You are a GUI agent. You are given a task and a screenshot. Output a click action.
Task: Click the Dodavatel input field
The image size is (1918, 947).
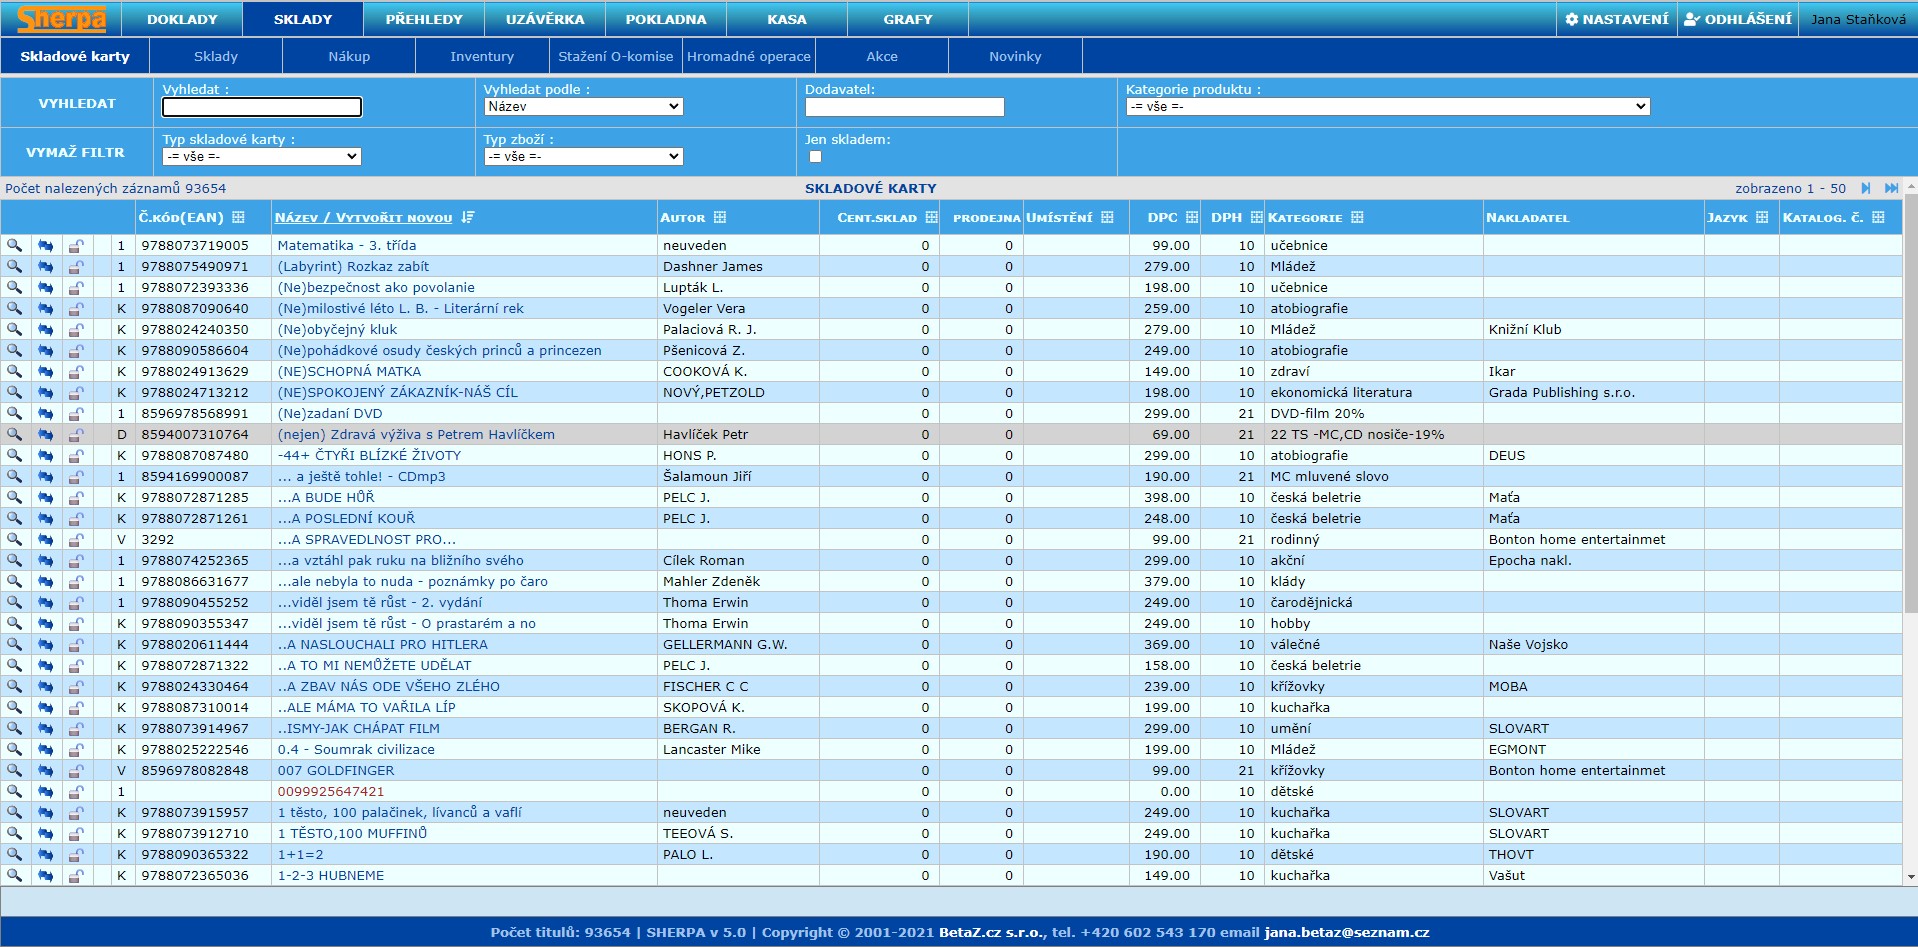click(x=904, y=107)
